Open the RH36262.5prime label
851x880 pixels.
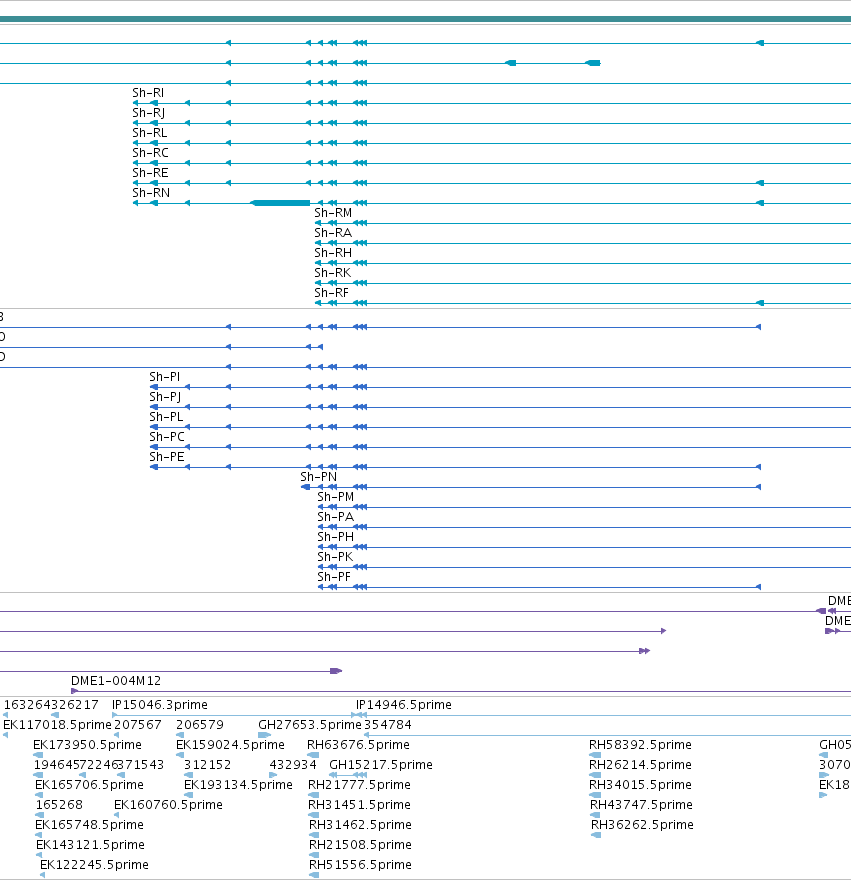642,825
